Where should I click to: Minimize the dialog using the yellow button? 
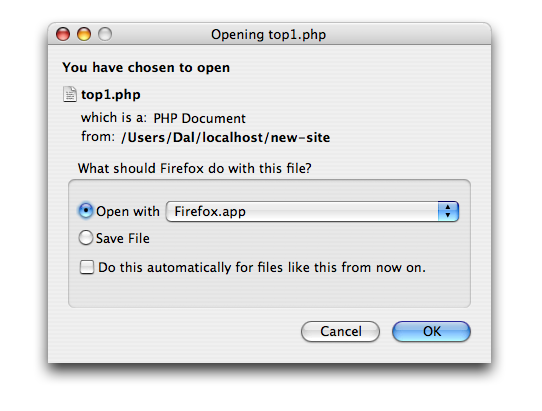click(x=84, y=34)
